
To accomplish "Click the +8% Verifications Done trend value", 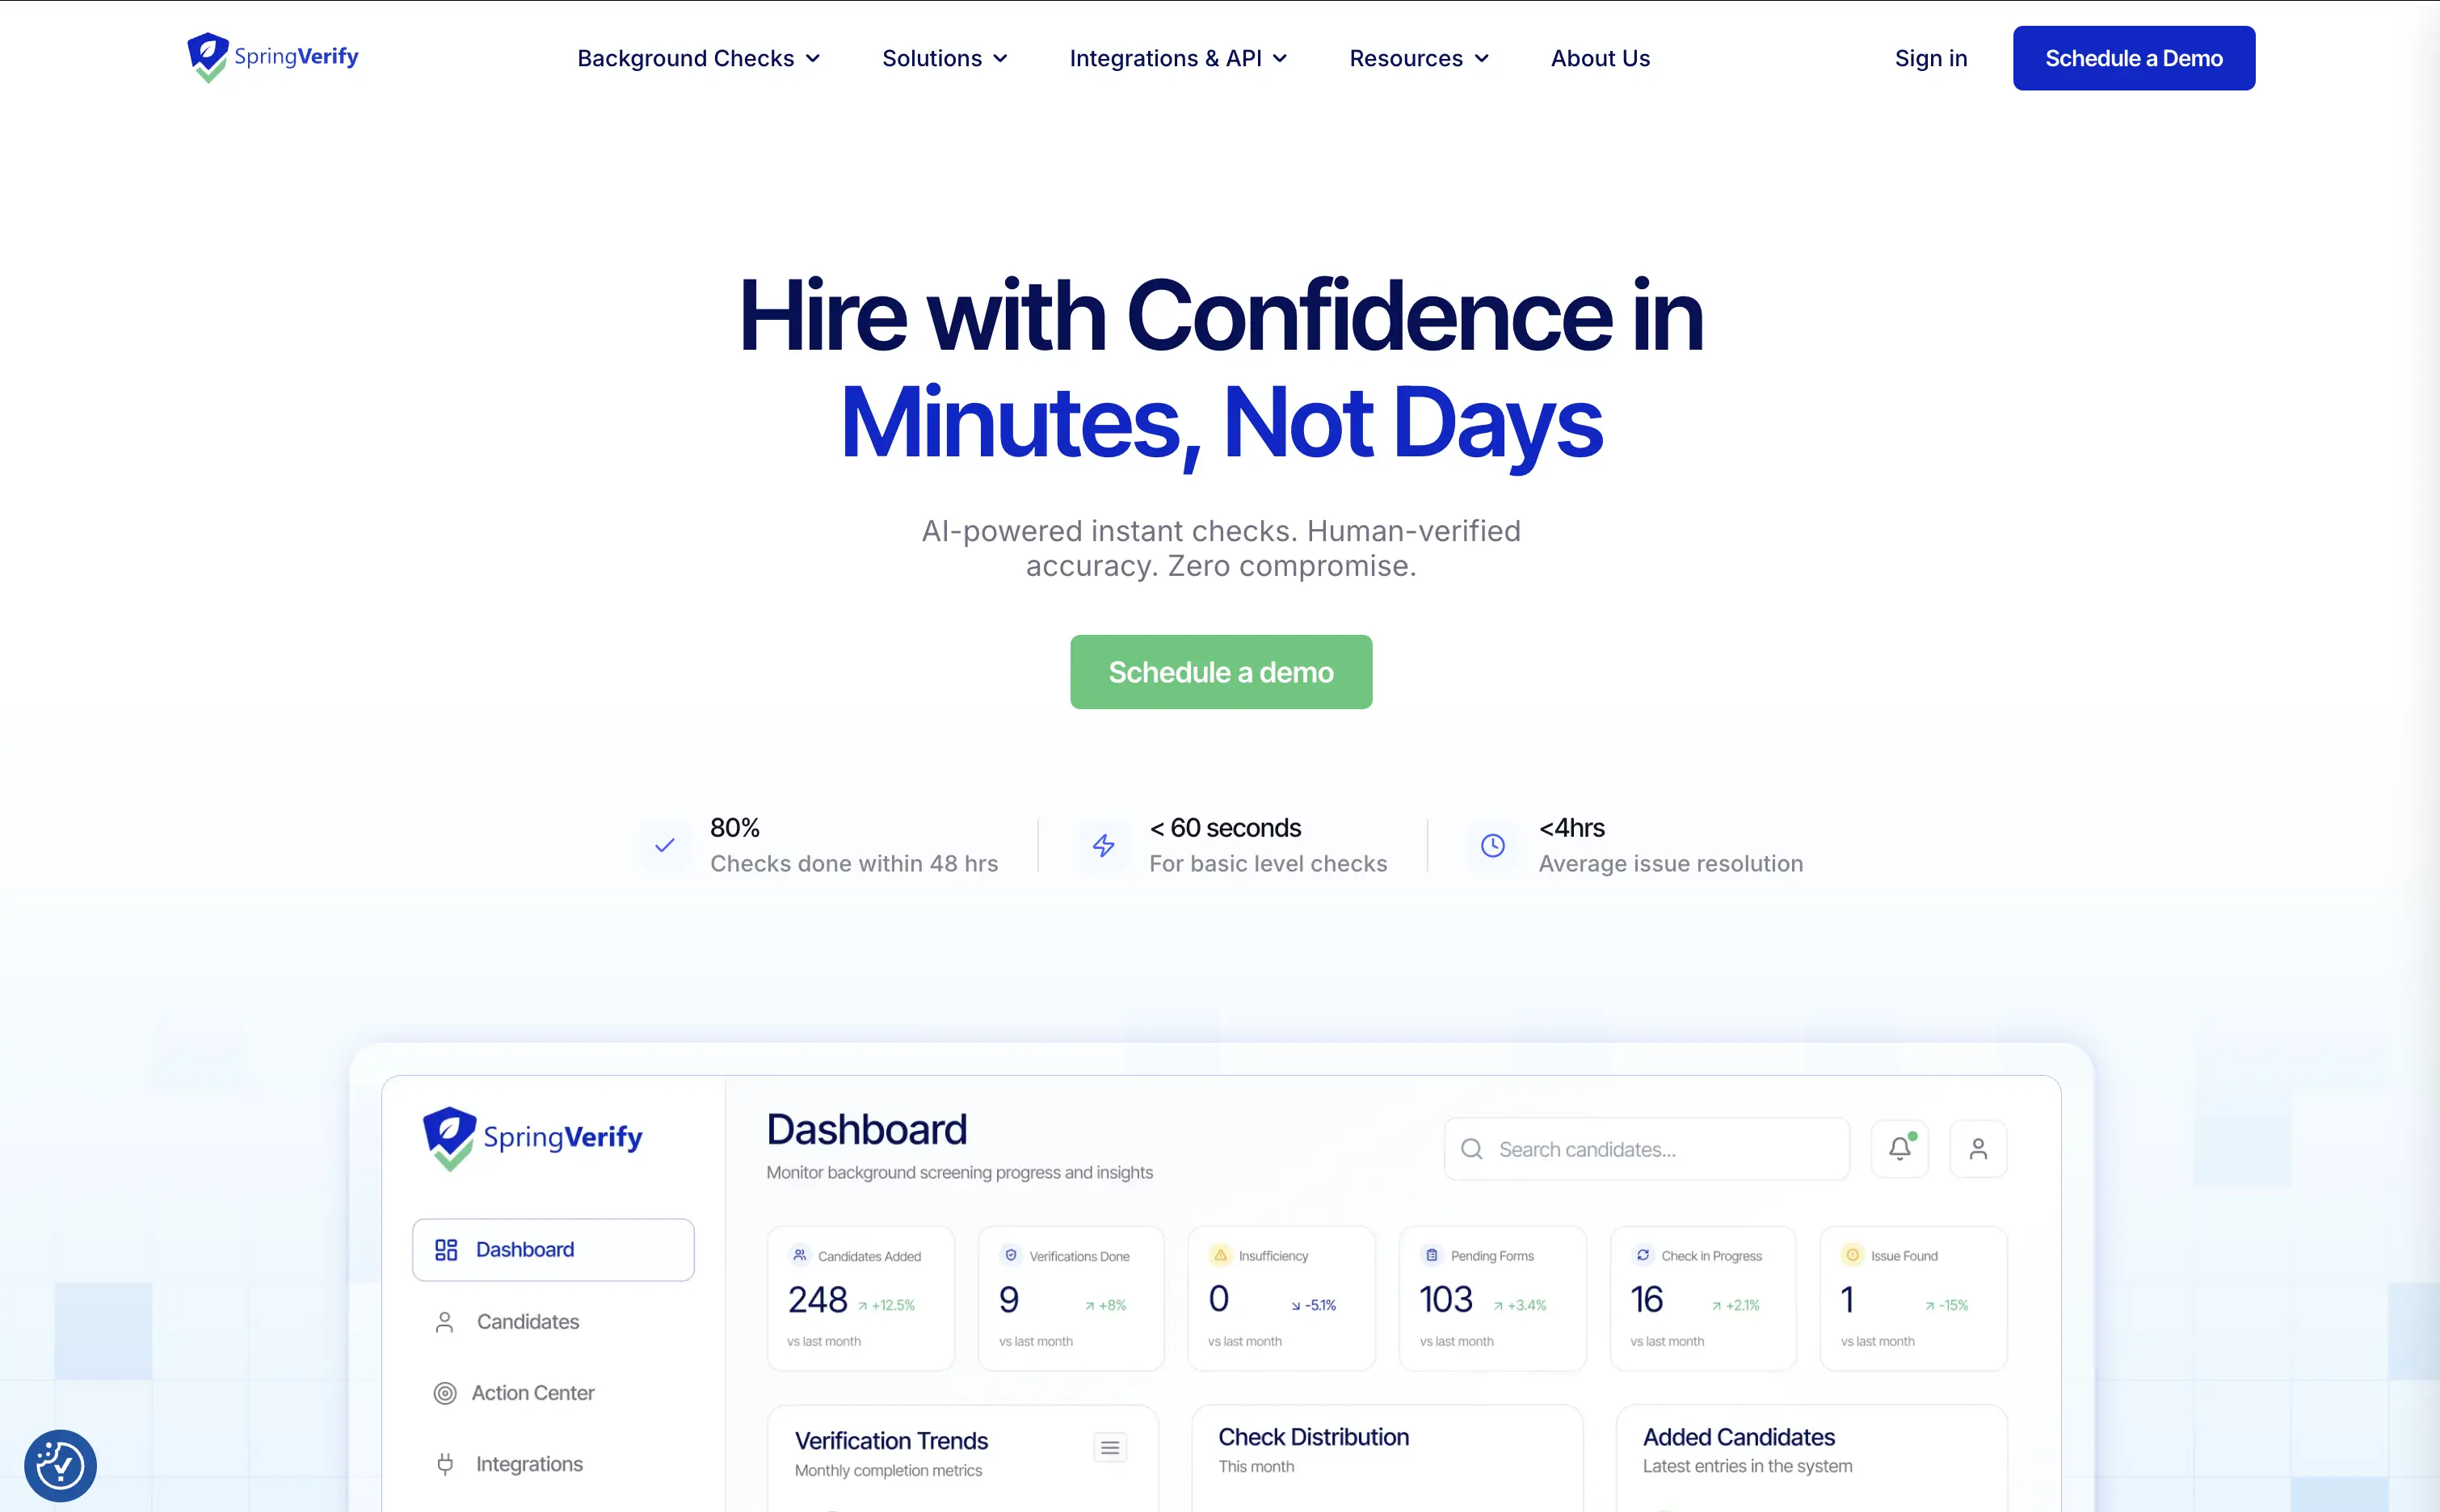I will (x=1106, y=1305).
